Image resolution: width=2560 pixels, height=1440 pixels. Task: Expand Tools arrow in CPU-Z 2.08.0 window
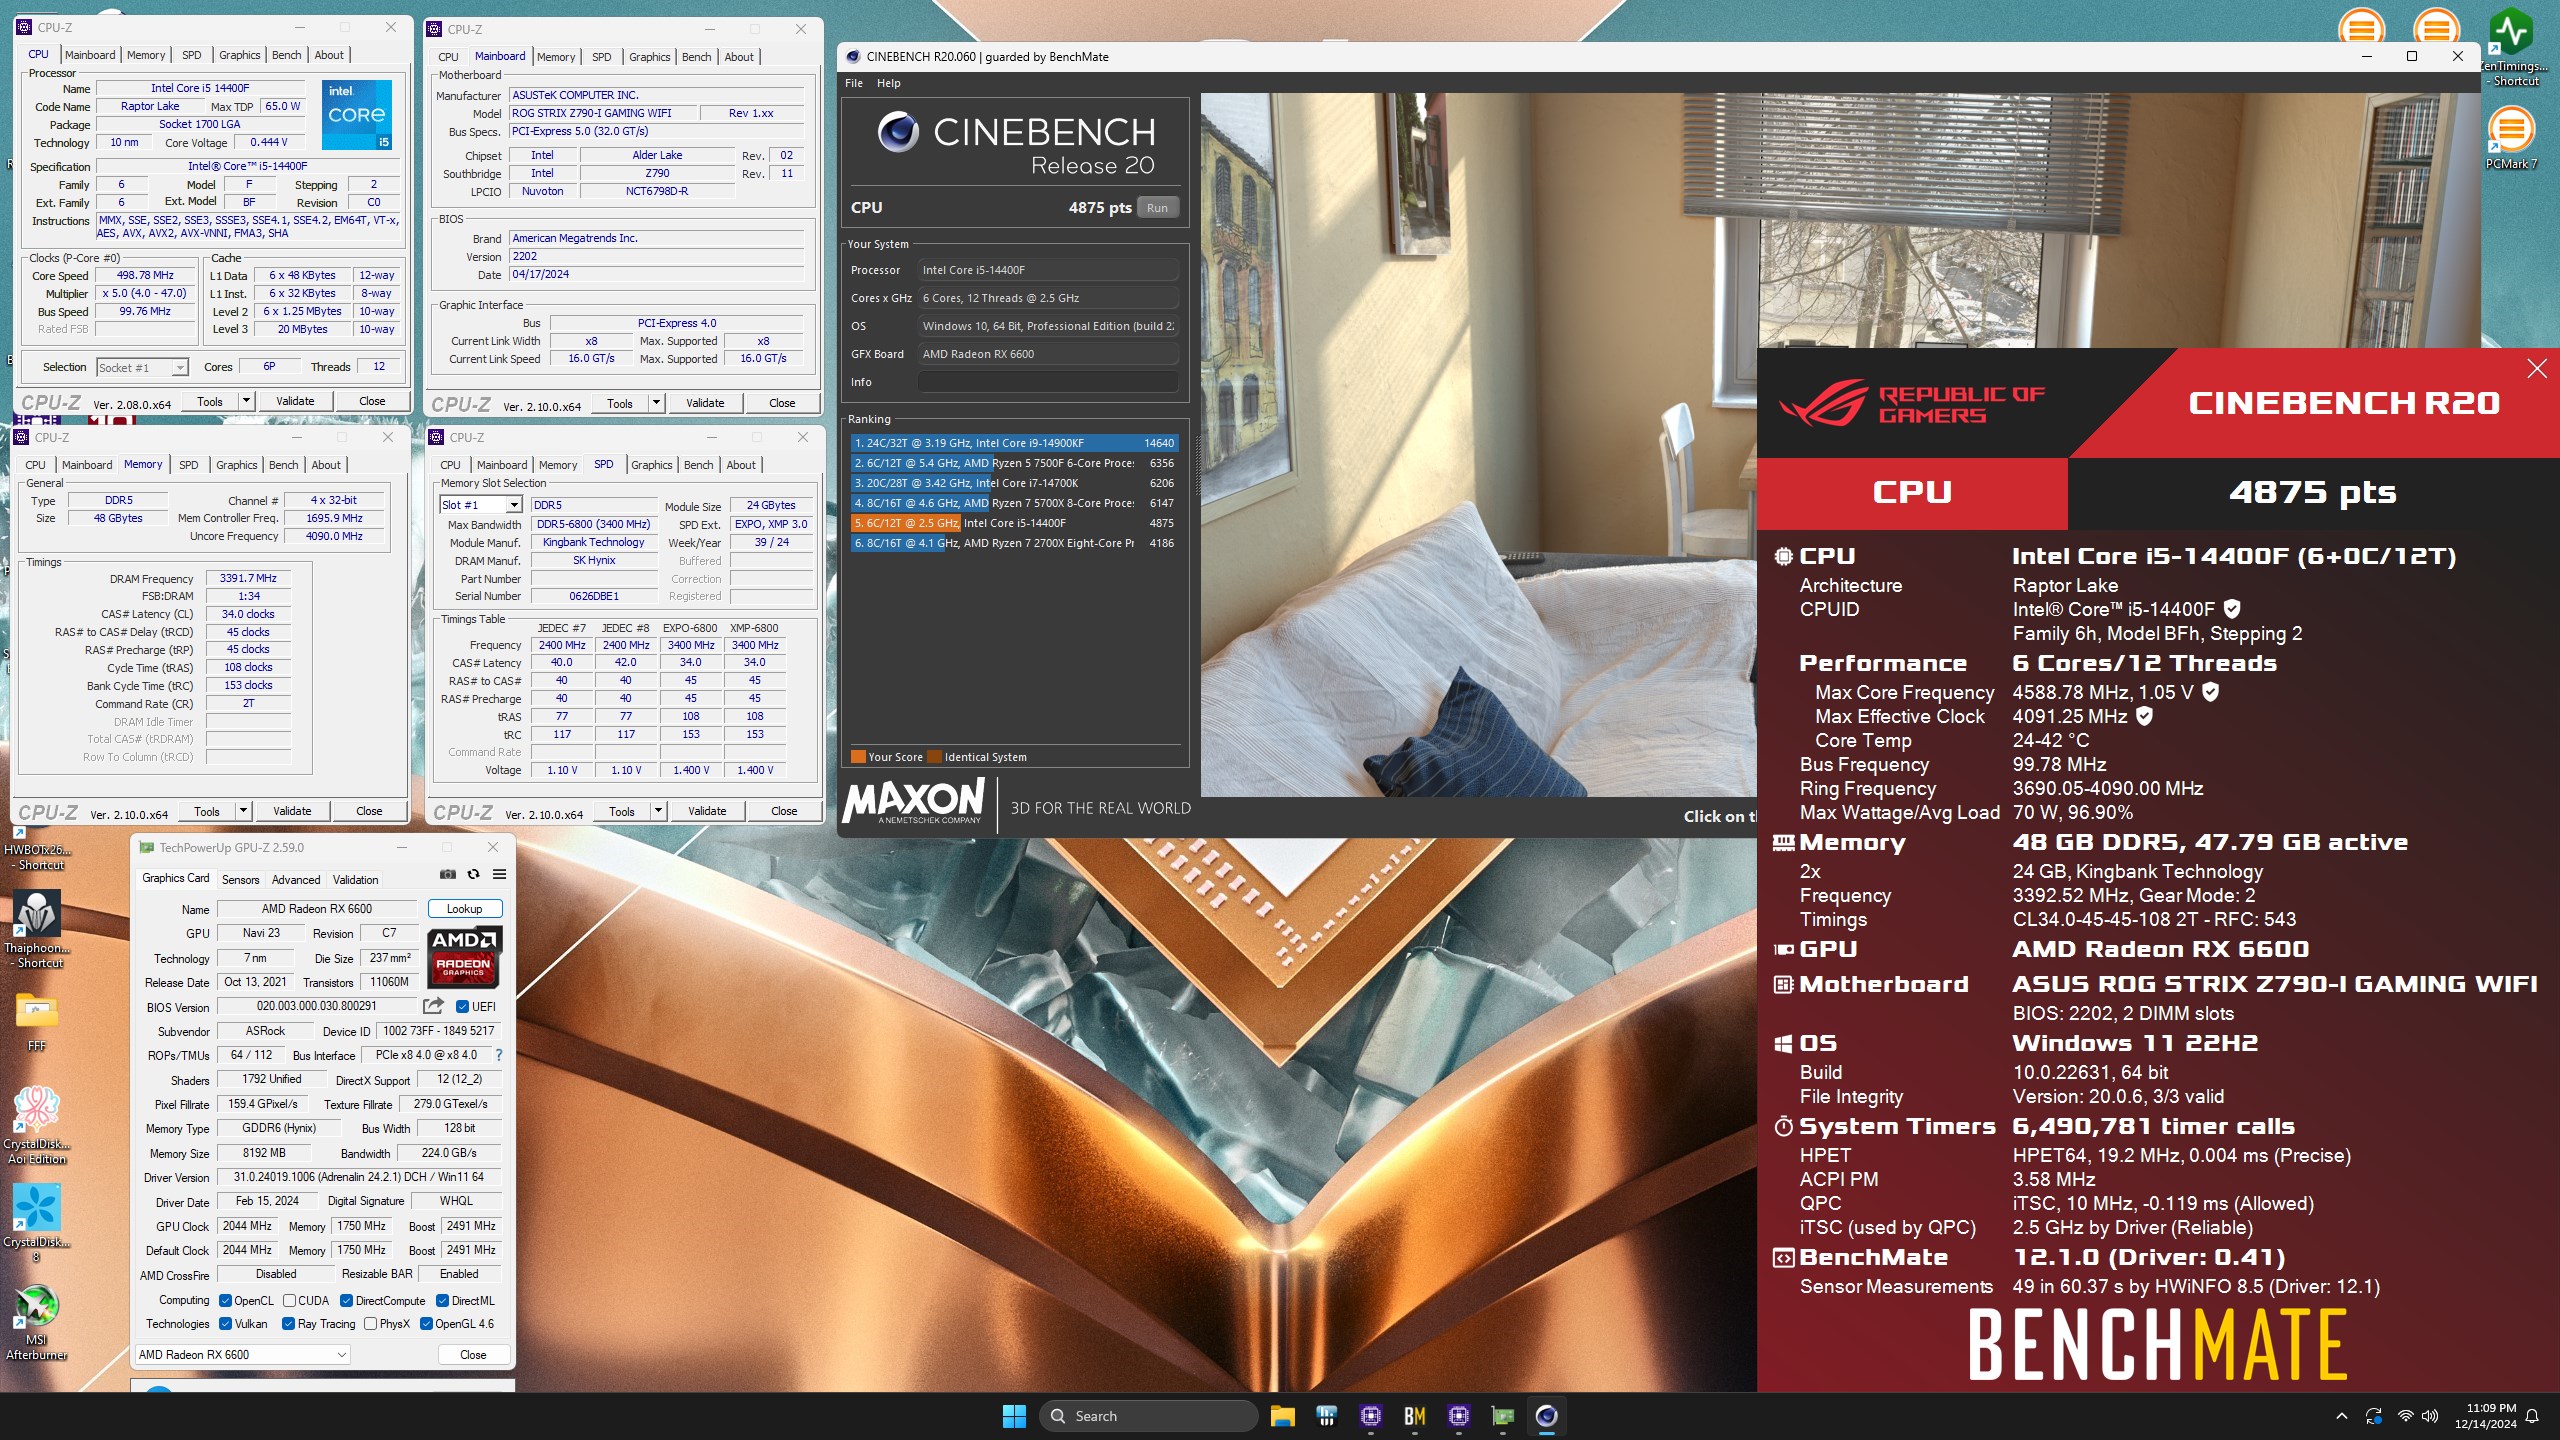tap(246, 401)
